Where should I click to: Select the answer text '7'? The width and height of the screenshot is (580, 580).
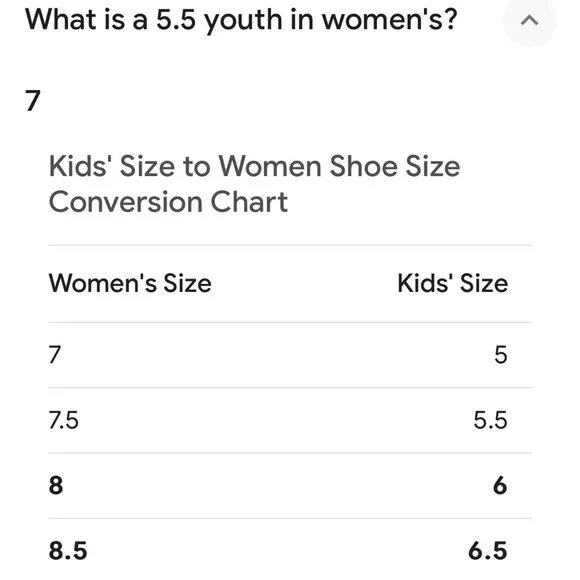[x=33, y=101]
